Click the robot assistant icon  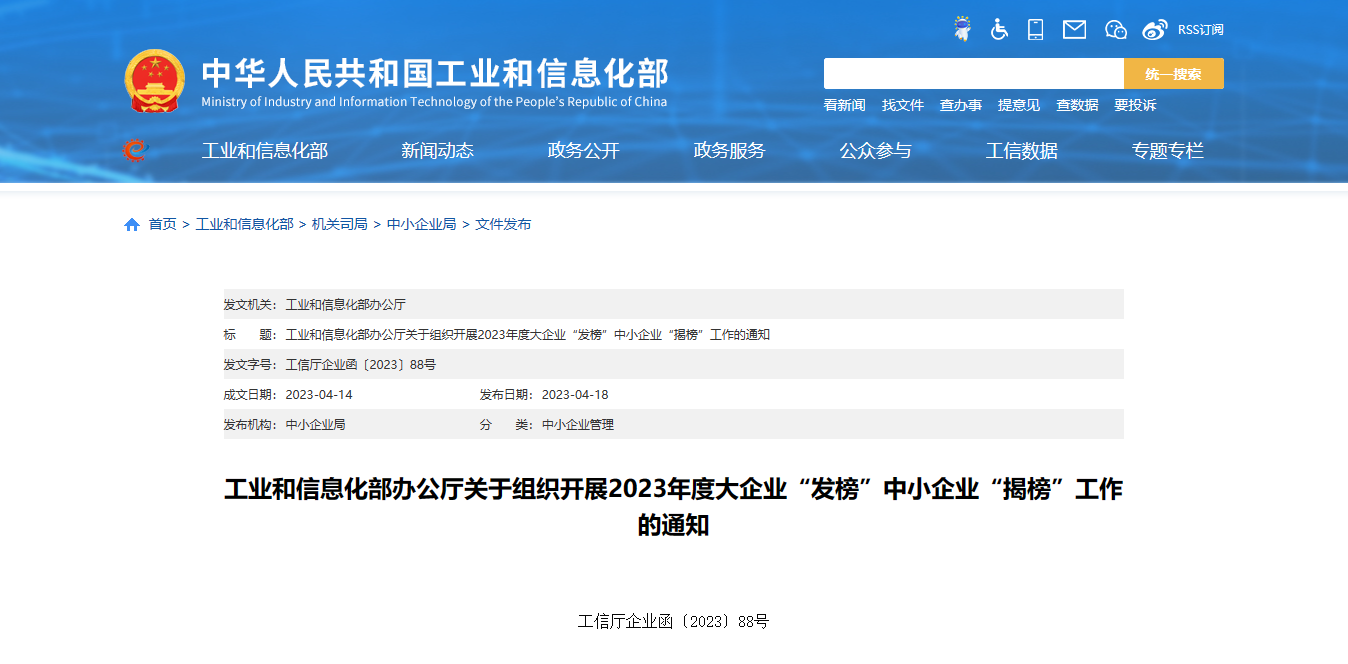point(962,29)
